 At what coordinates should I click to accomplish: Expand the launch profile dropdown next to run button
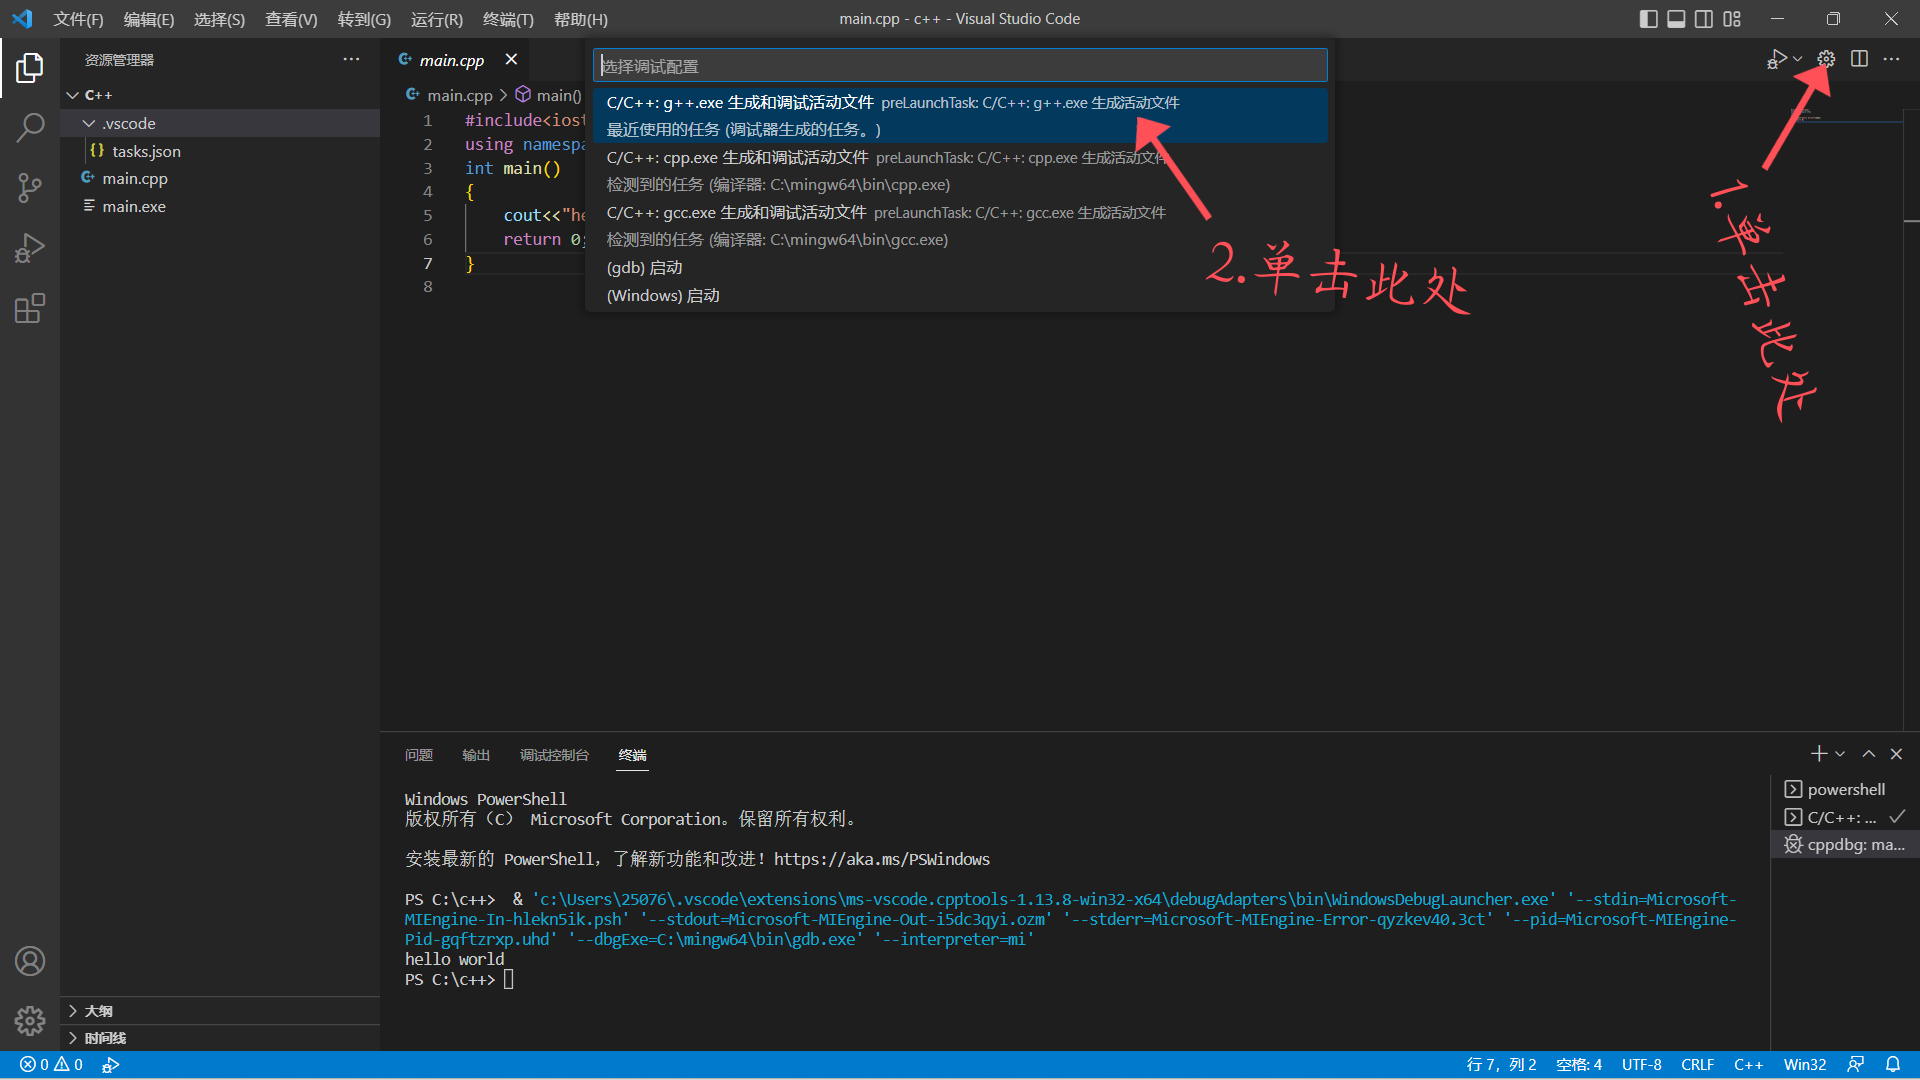tap(1795, 58)
